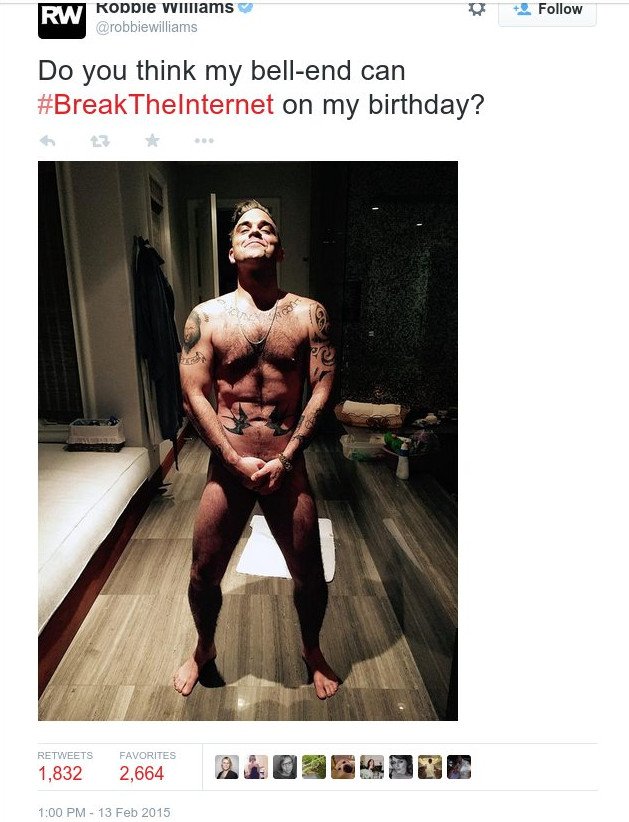Open the green nature avatar thumbnail

313,767
